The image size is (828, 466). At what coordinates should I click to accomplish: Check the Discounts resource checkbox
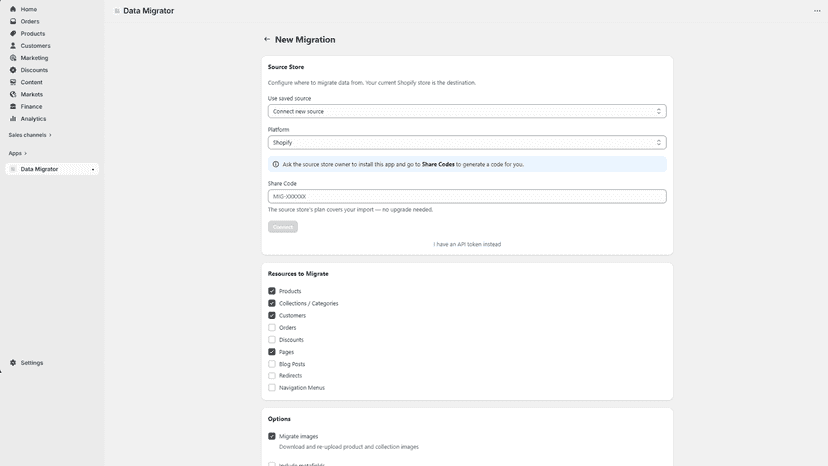click(x=272, y=340)
